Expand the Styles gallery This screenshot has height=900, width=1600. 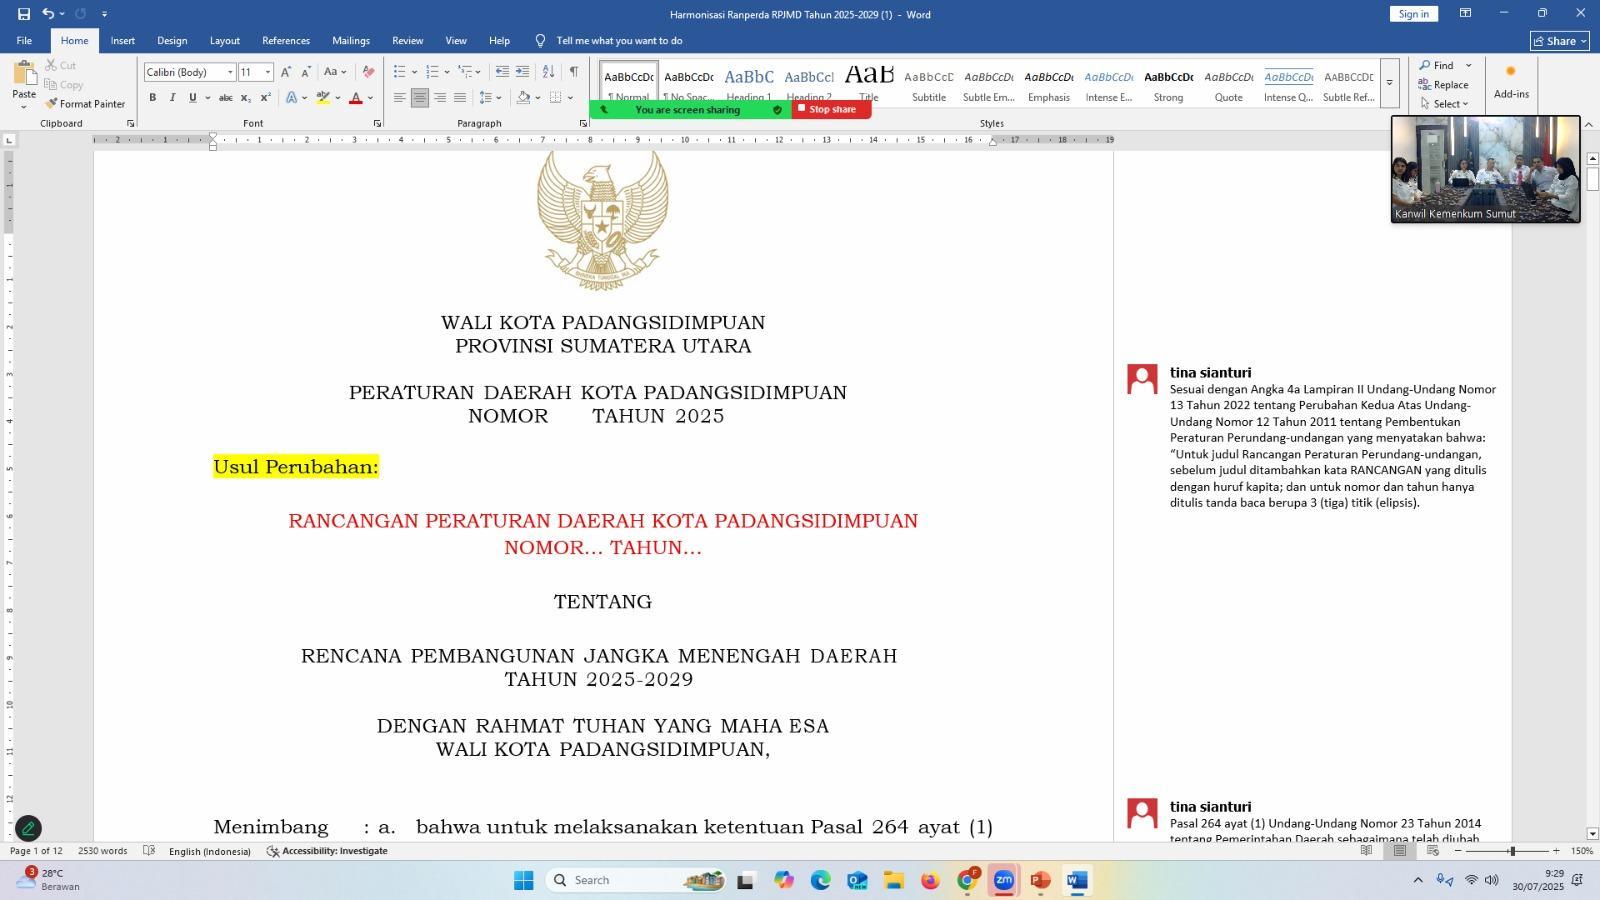pyautogui.click(x=1389, y=83)
